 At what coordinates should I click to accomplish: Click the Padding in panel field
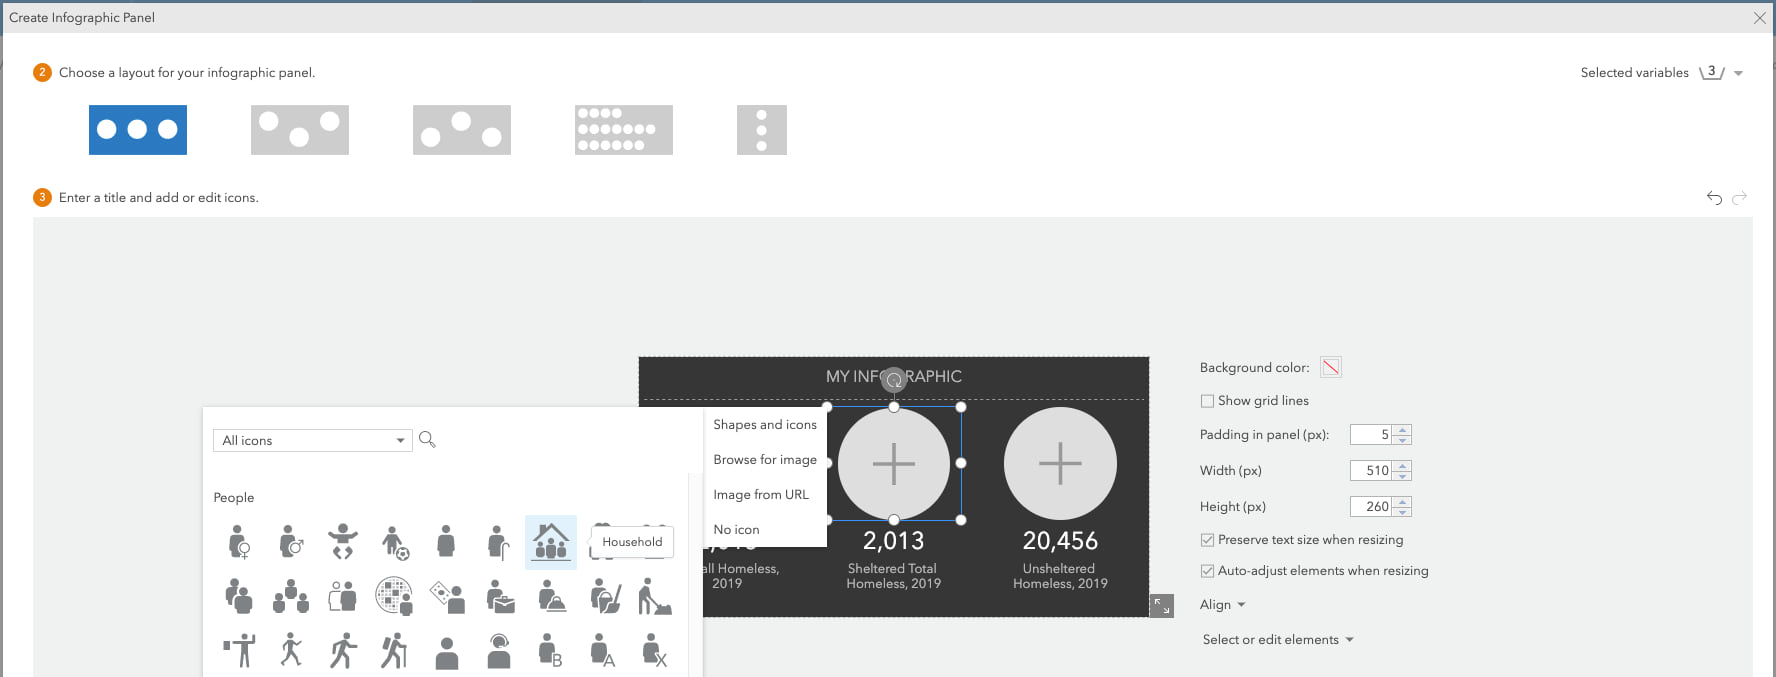pos(1372,435)
